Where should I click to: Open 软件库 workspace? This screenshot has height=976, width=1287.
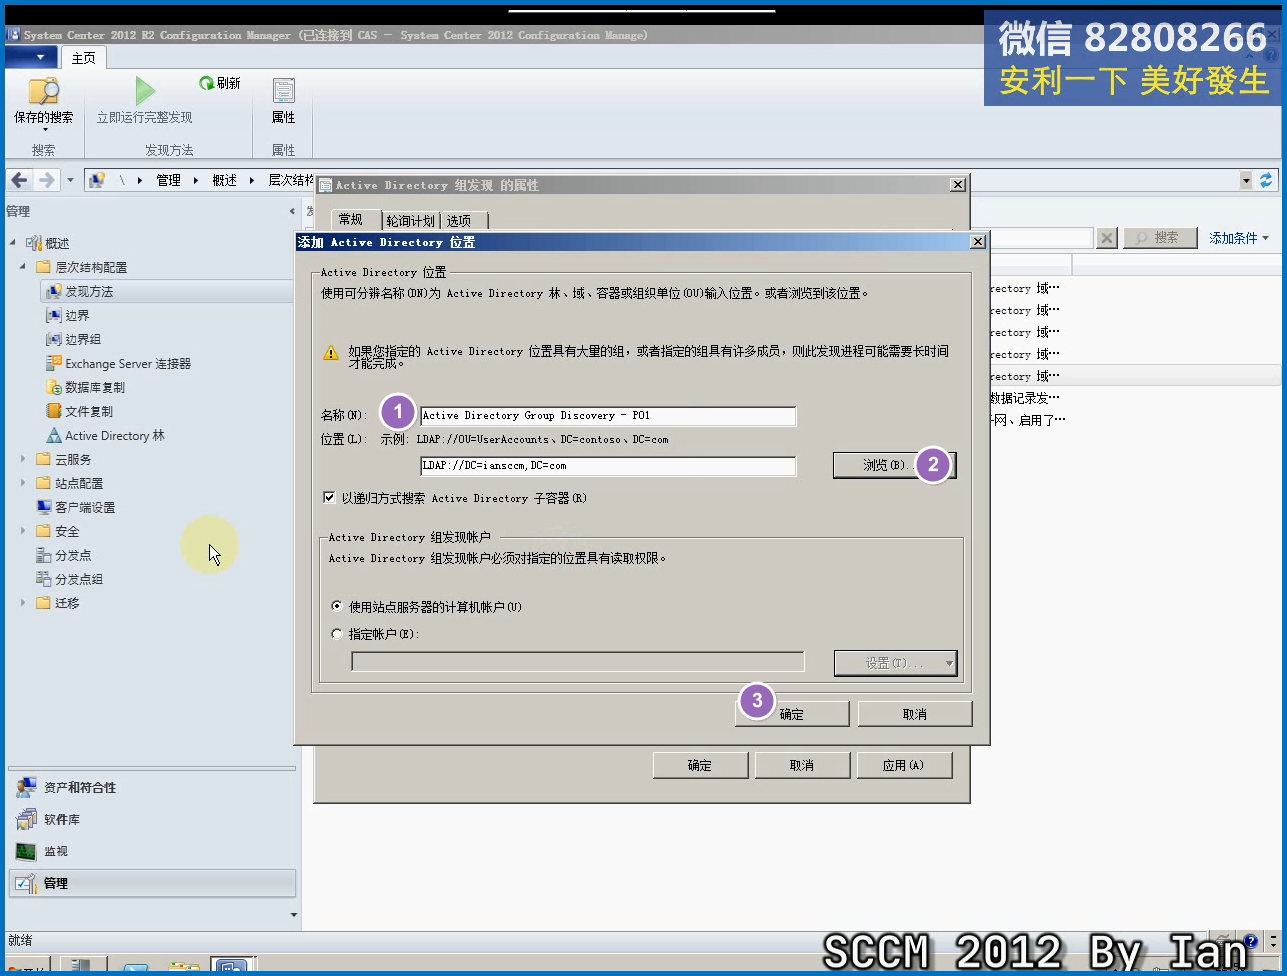click(153, 820)
